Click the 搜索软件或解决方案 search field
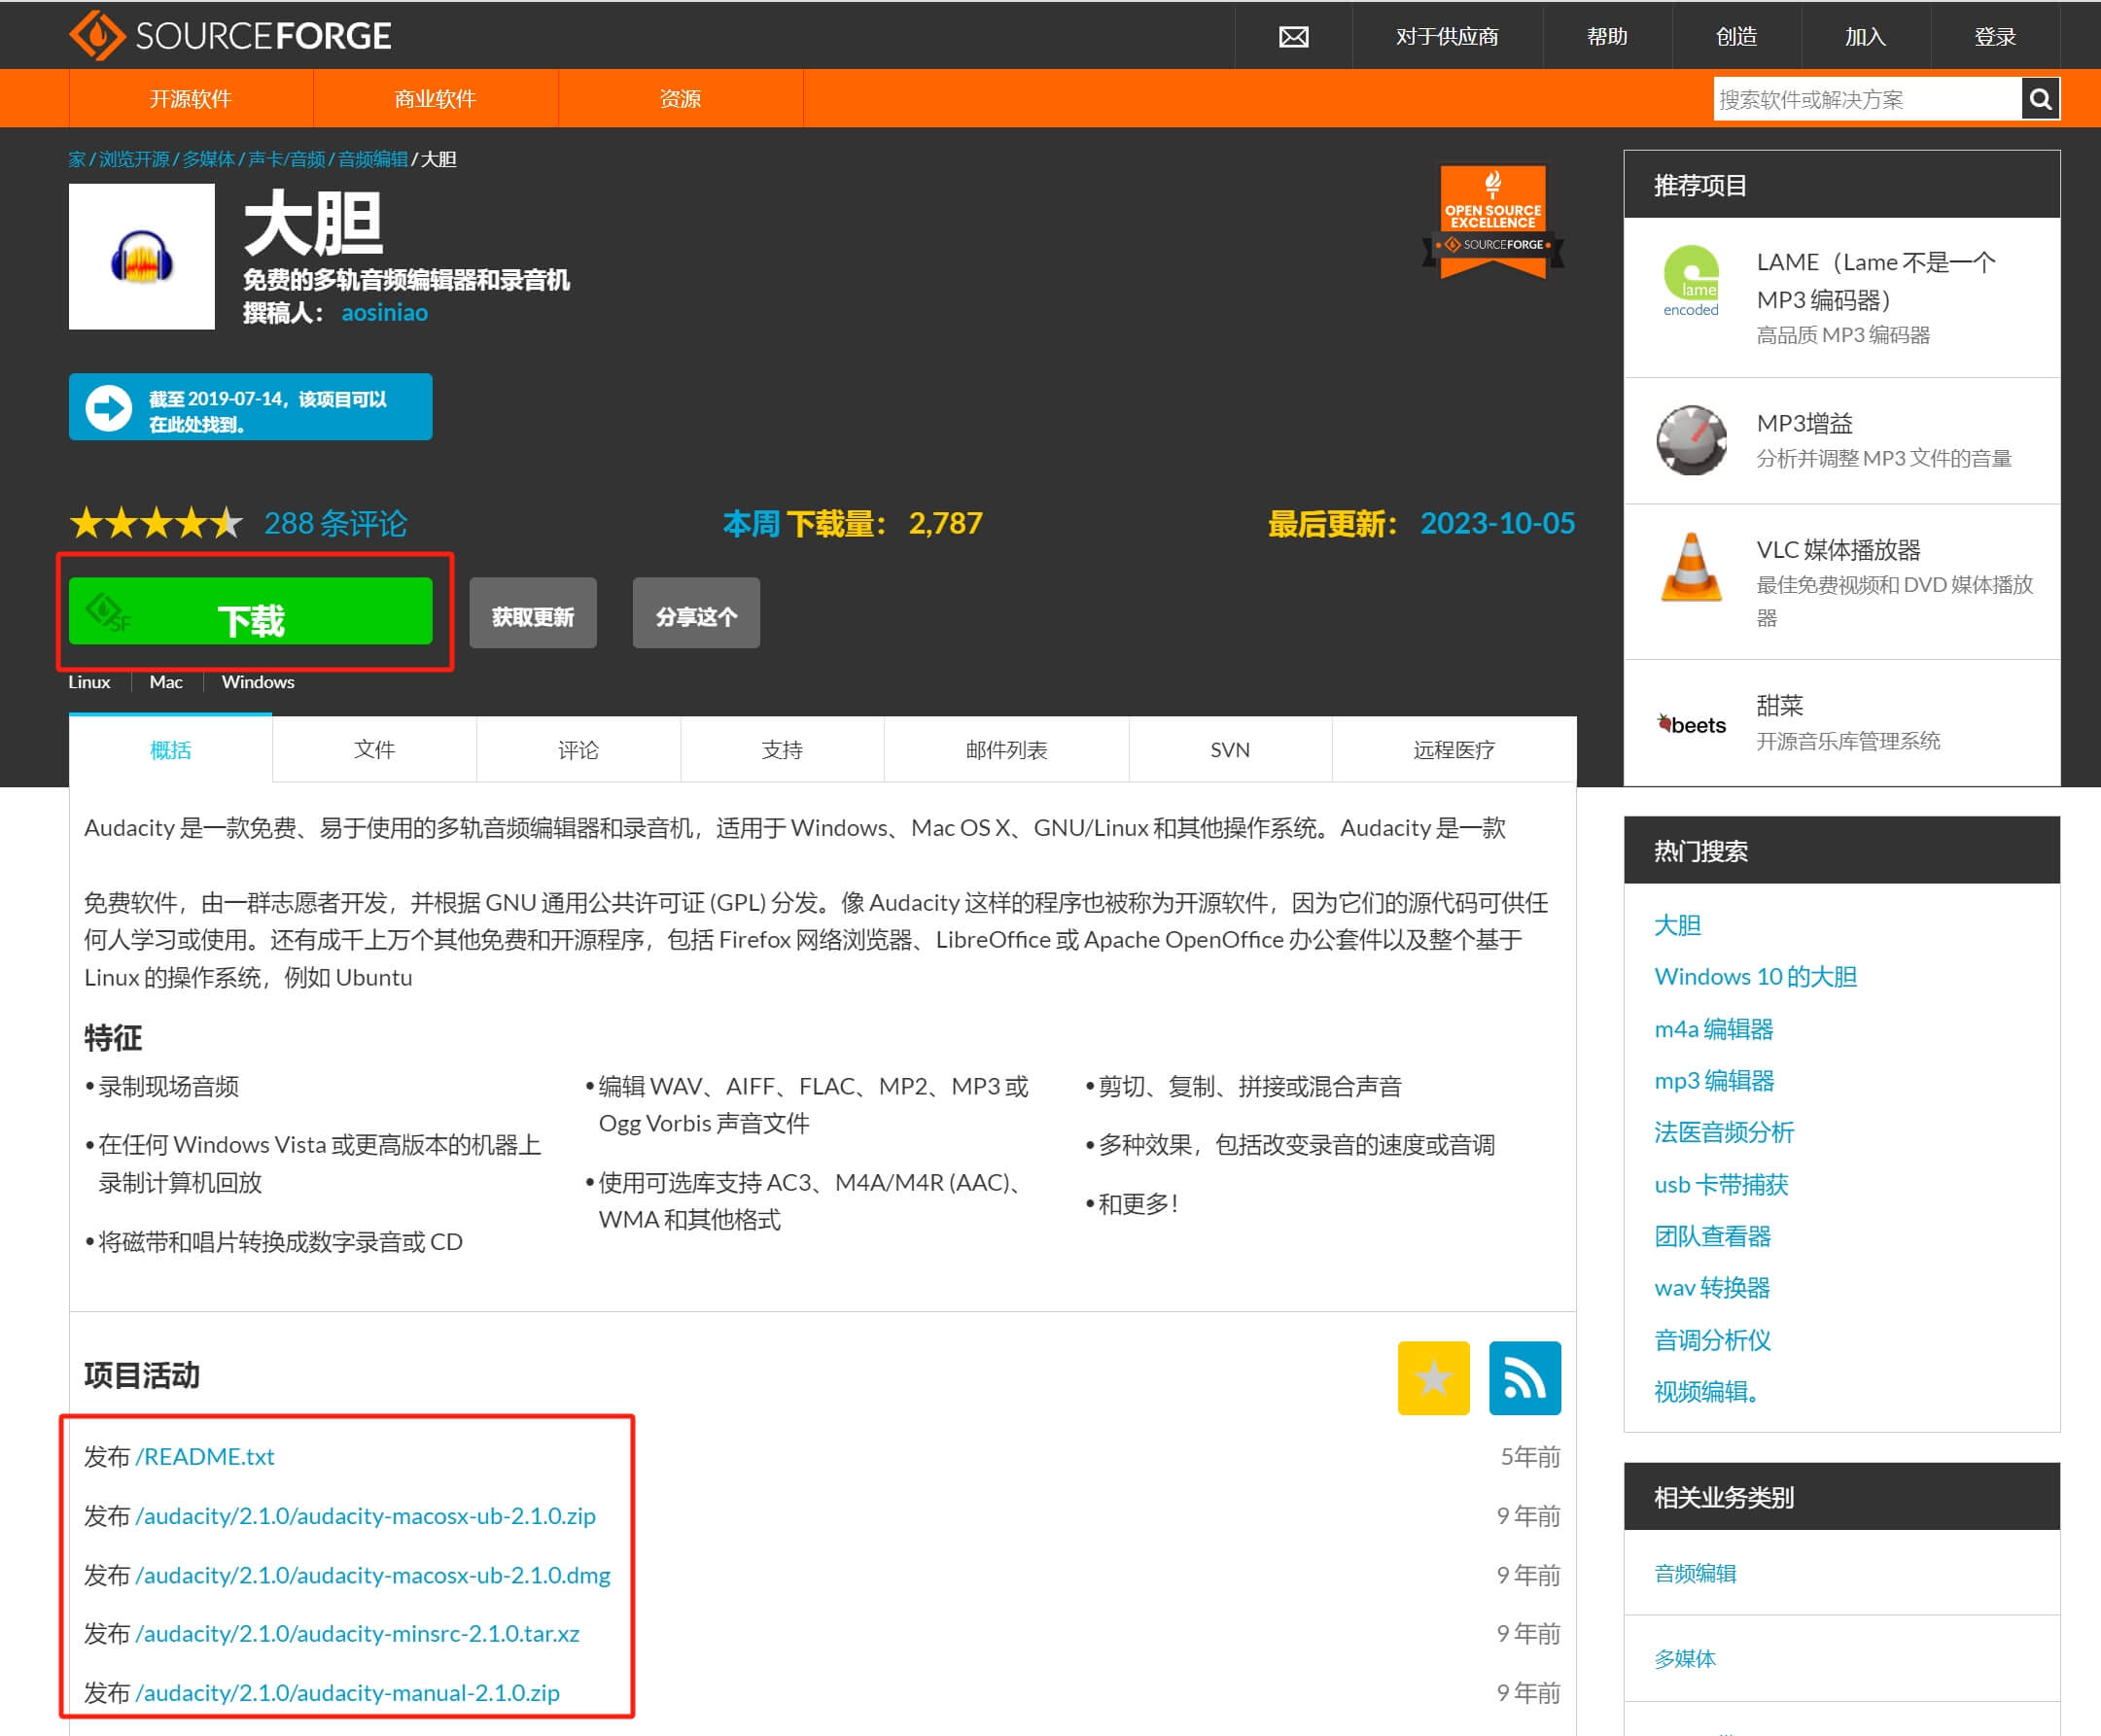 pyautogui.click(x=1867, y=99)
